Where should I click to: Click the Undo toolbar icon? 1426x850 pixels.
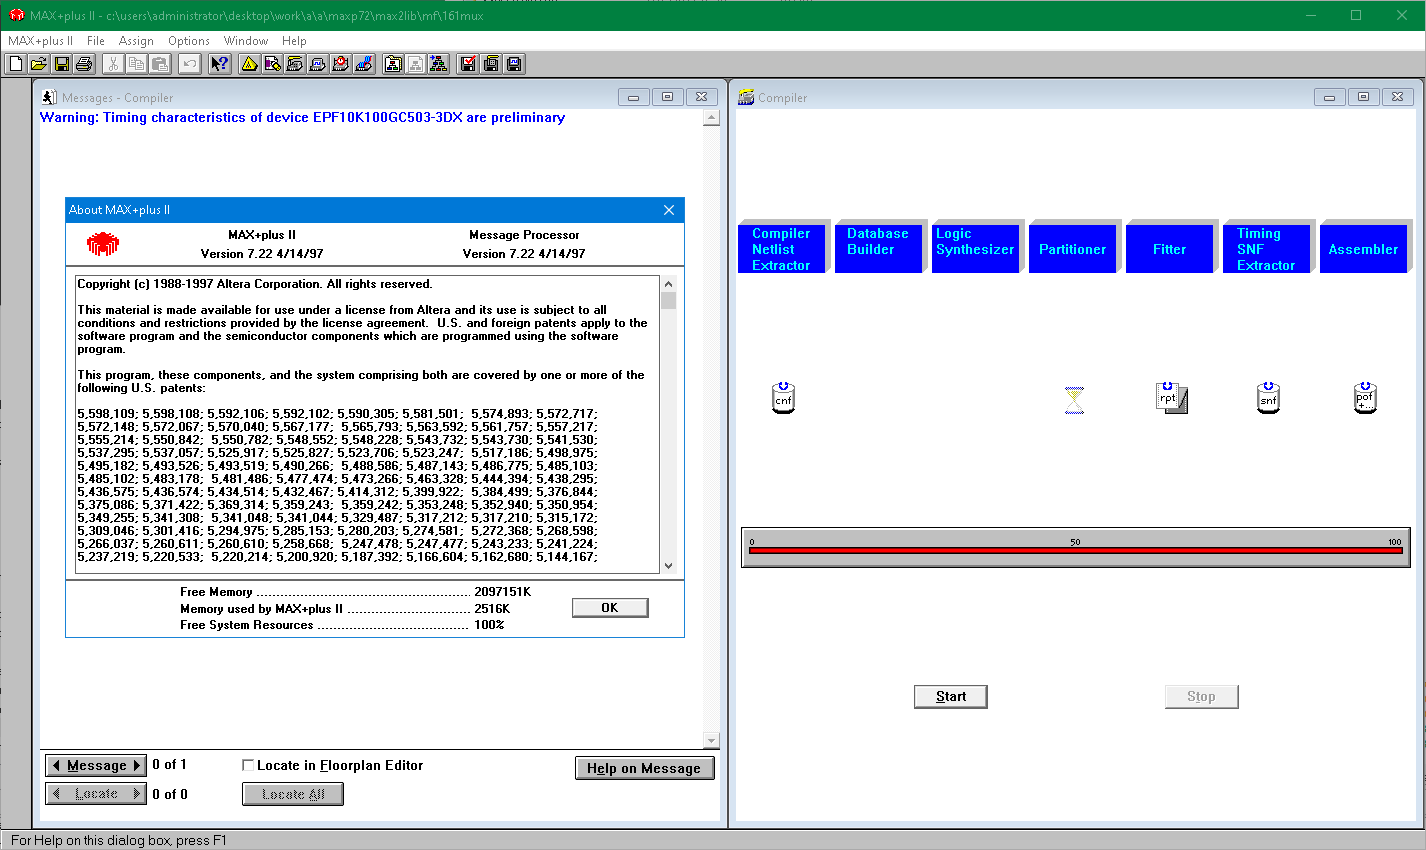189,64
